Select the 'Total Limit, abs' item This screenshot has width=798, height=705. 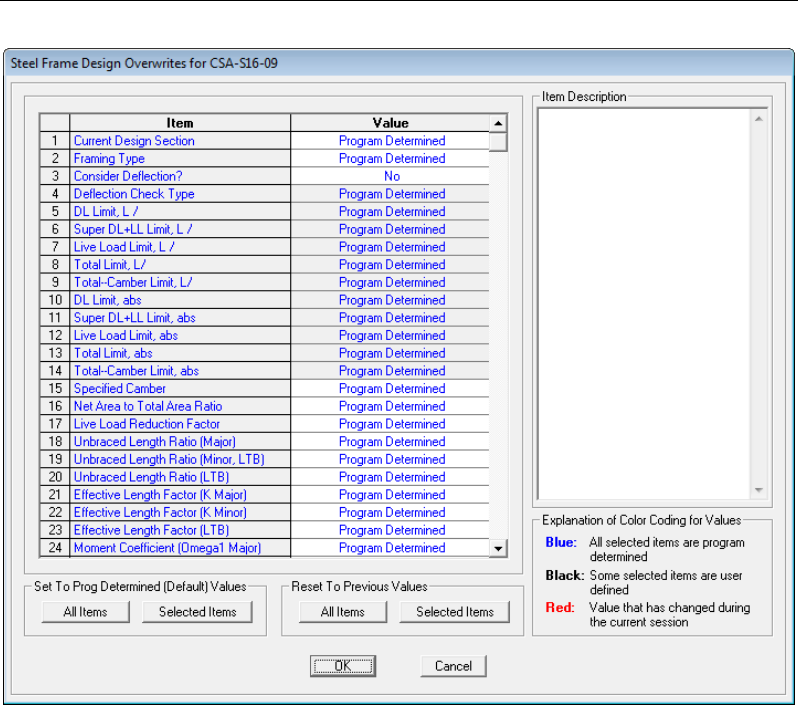coord(180,353)
